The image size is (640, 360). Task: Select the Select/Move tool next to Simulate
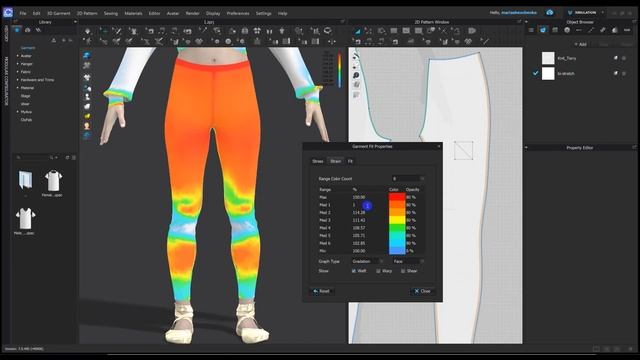click(x=104, y=31)
